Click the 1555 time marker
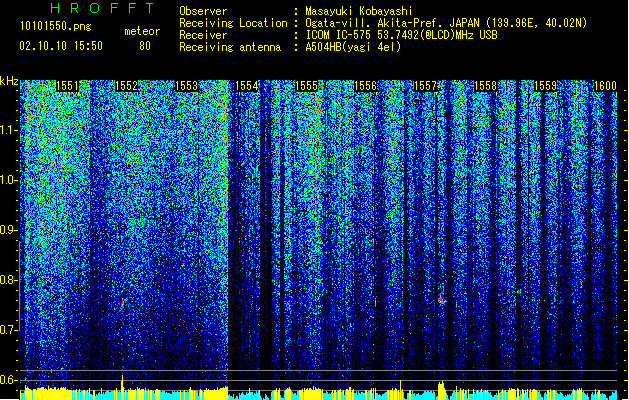 click(306, 86)
